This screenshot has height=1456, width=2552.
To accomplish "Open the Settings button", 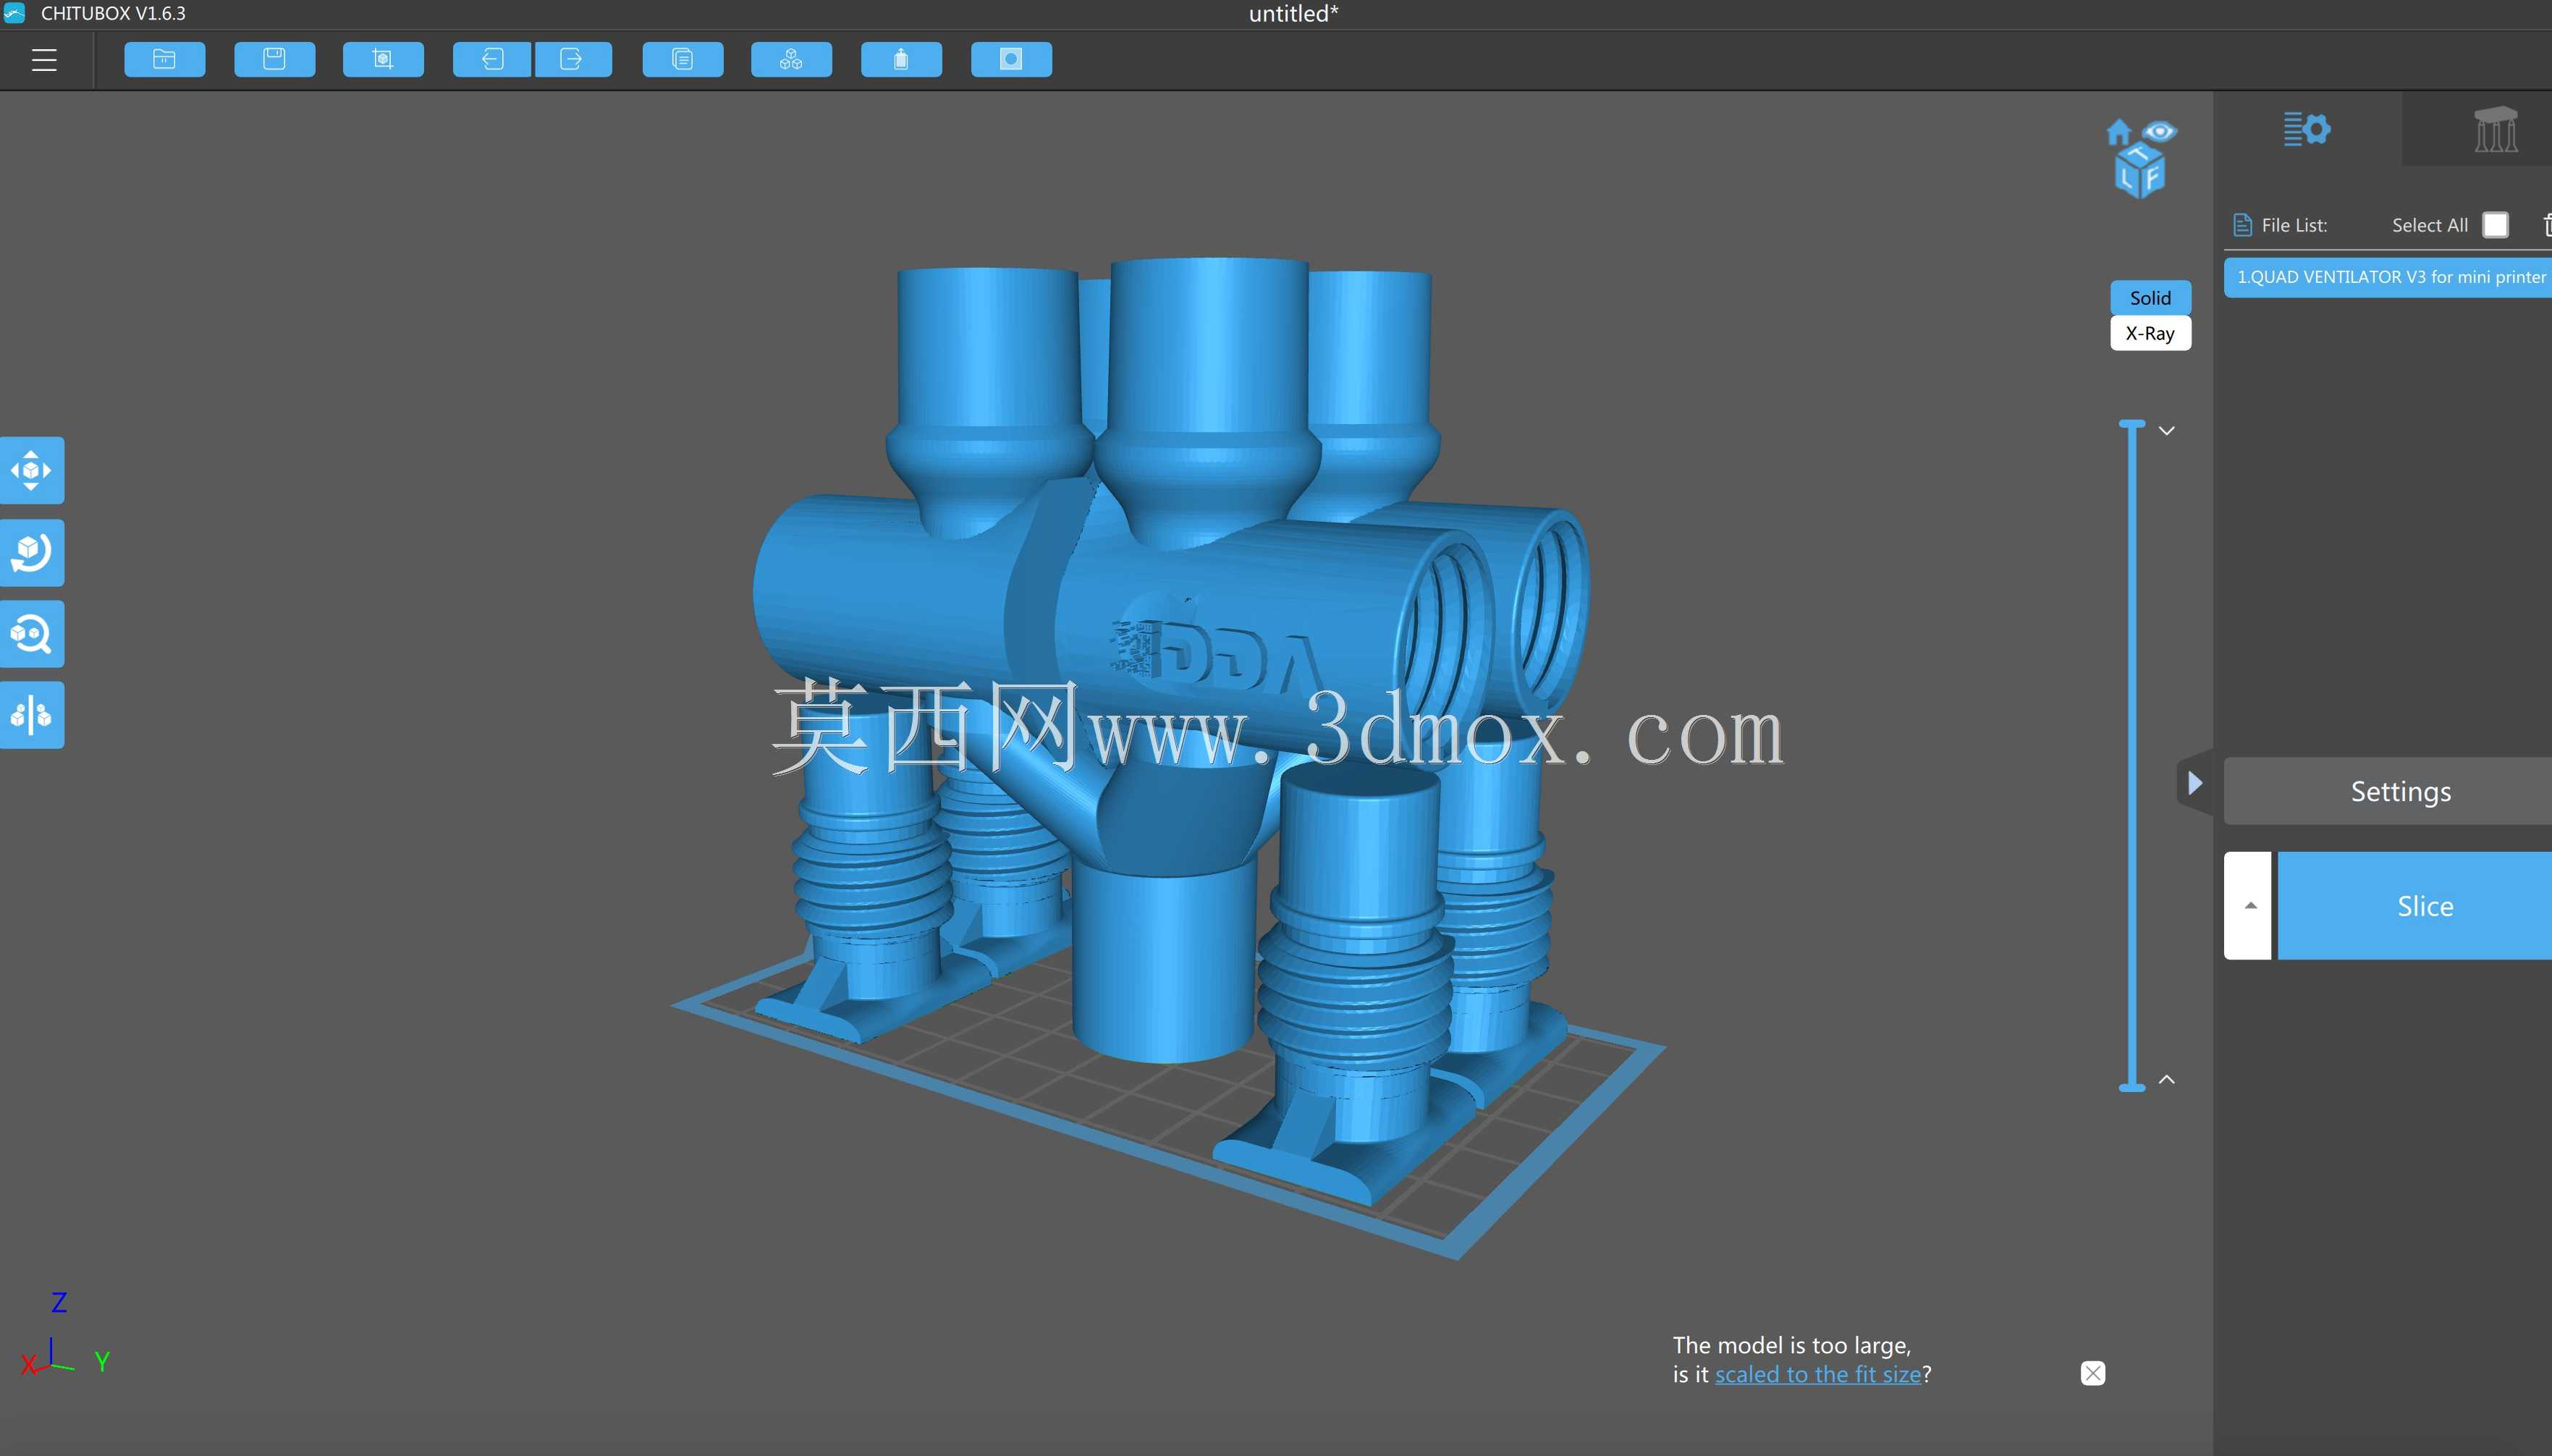I will click(x=2388, y=791).
